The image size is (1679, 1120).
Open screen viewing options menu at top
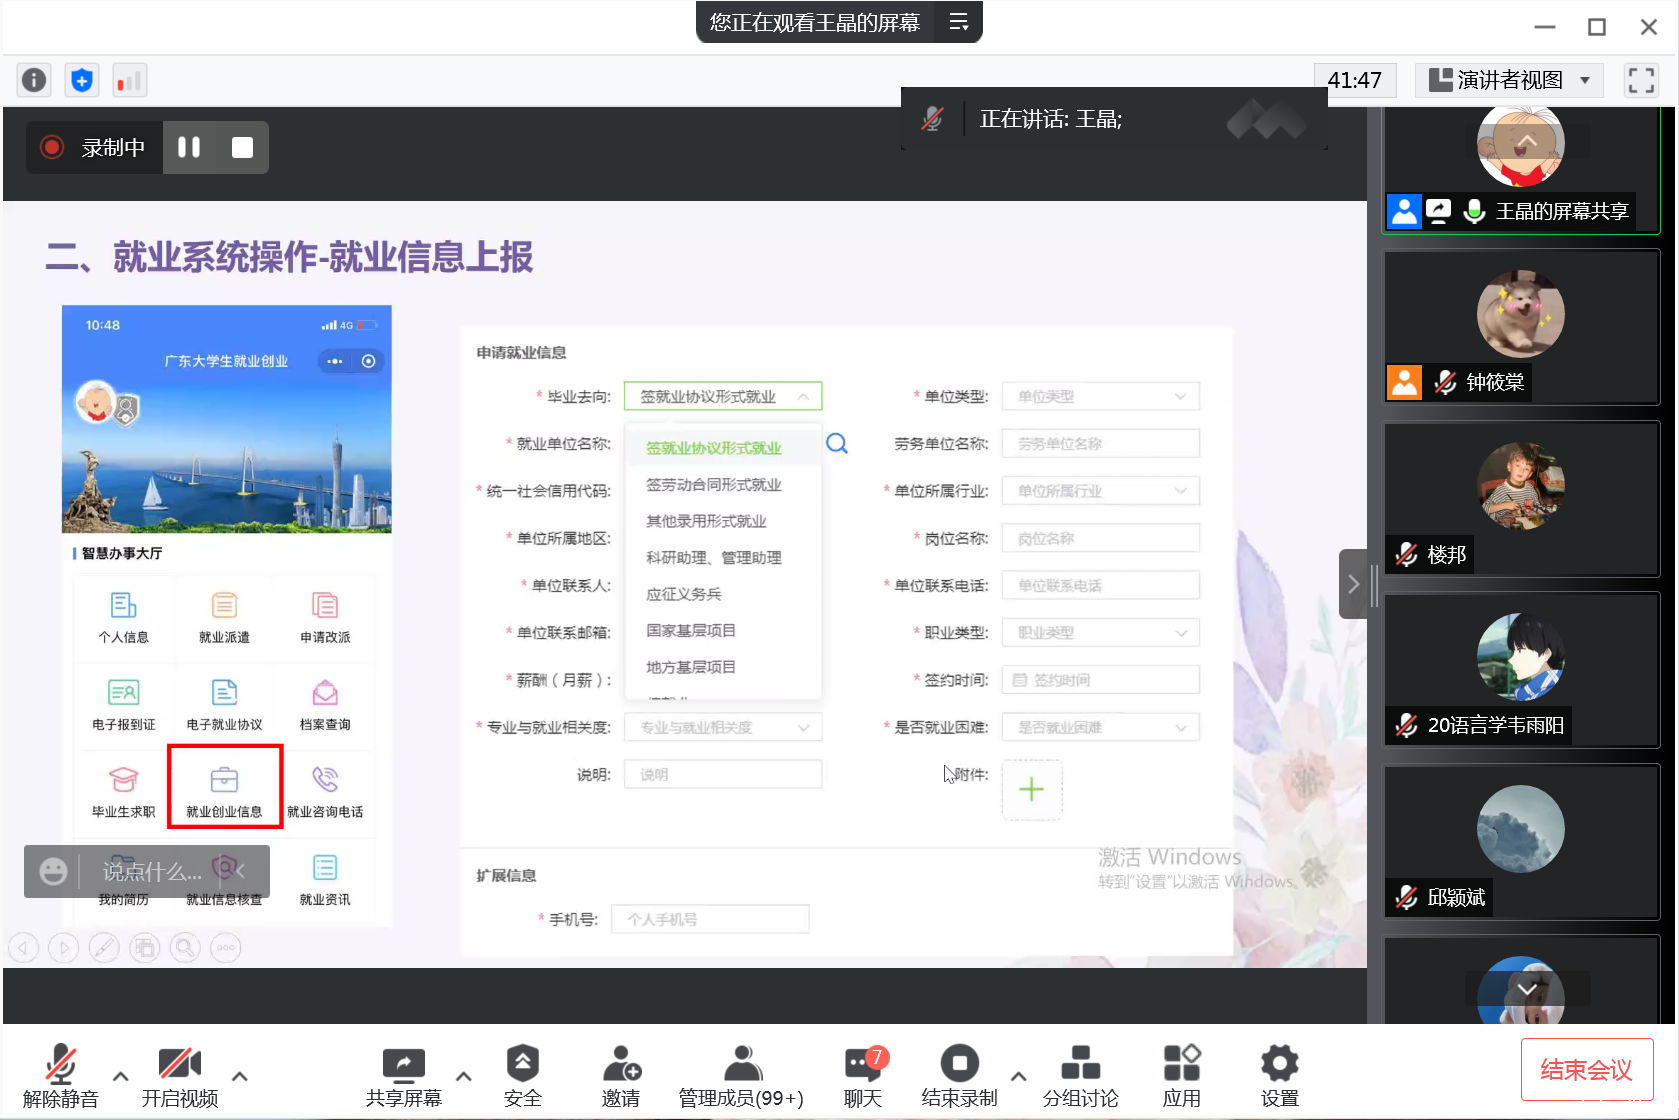(958, 22)
